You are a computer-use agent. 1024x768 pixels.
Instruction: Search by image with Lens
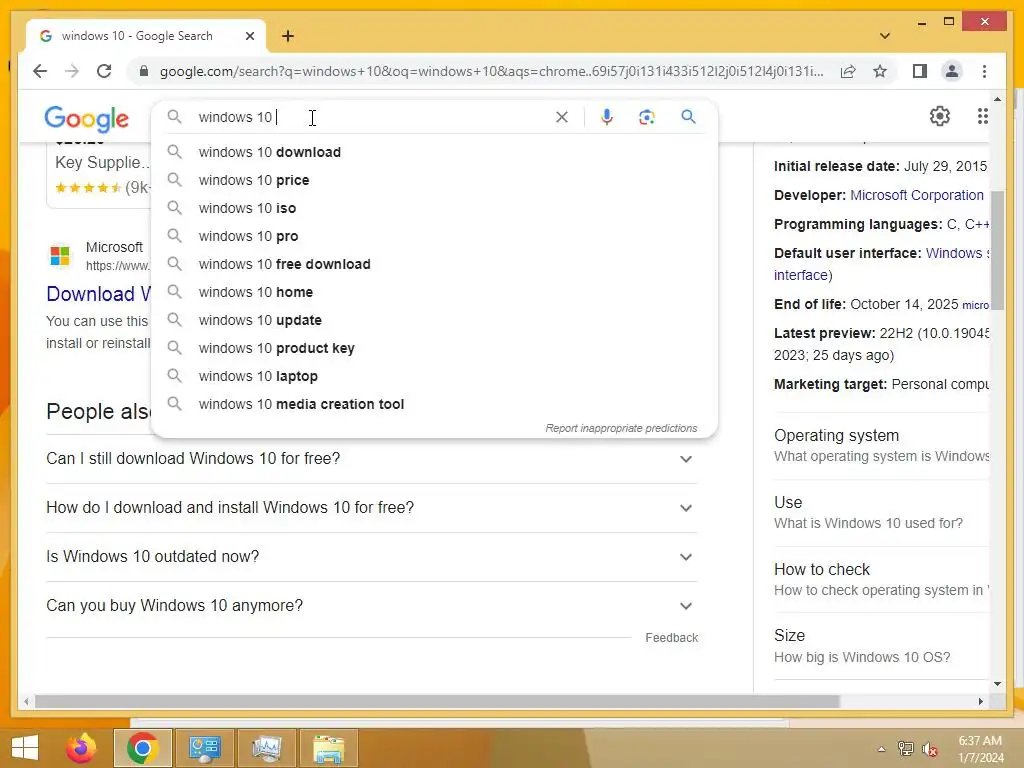[647, 117]
